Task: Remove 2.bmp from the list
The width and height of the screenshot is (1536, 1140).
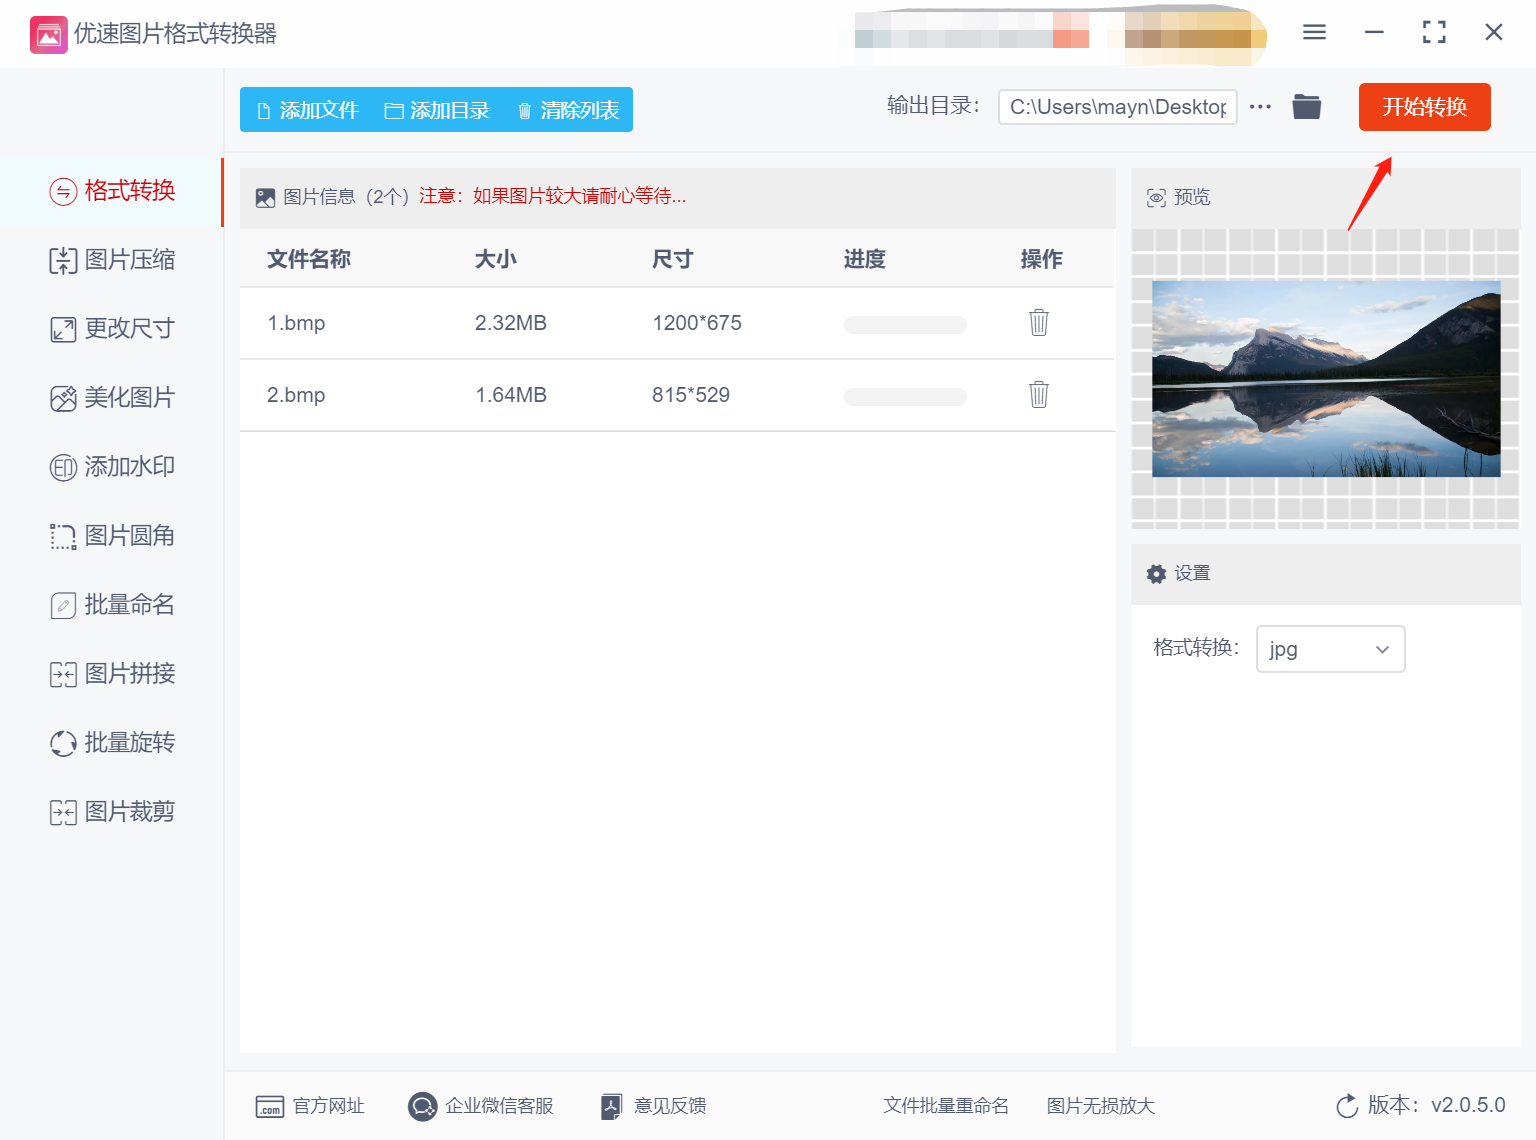Action: tap(1038, 394)
